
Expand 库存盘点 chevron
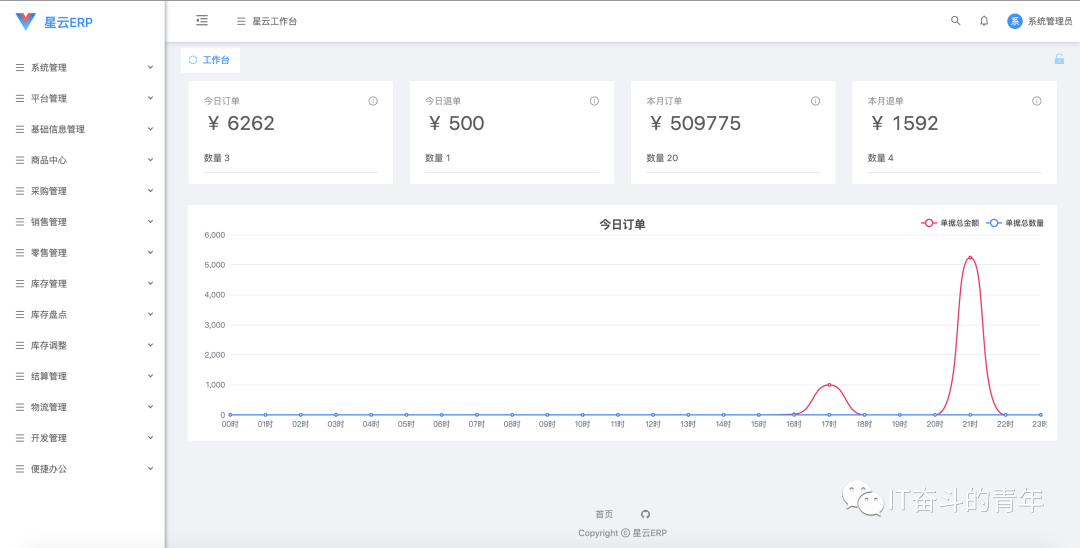coord(150,314)
